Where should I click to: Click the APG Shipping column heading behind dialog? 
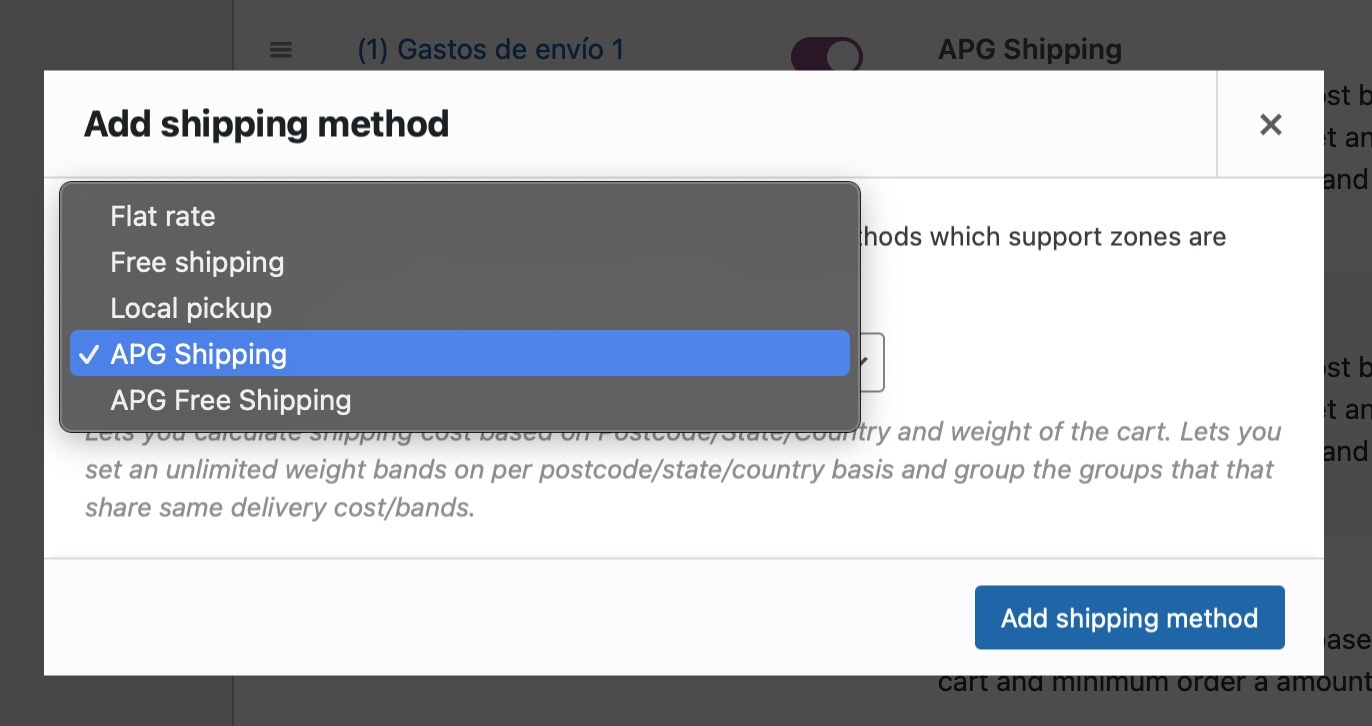(x=1029, y=49)
